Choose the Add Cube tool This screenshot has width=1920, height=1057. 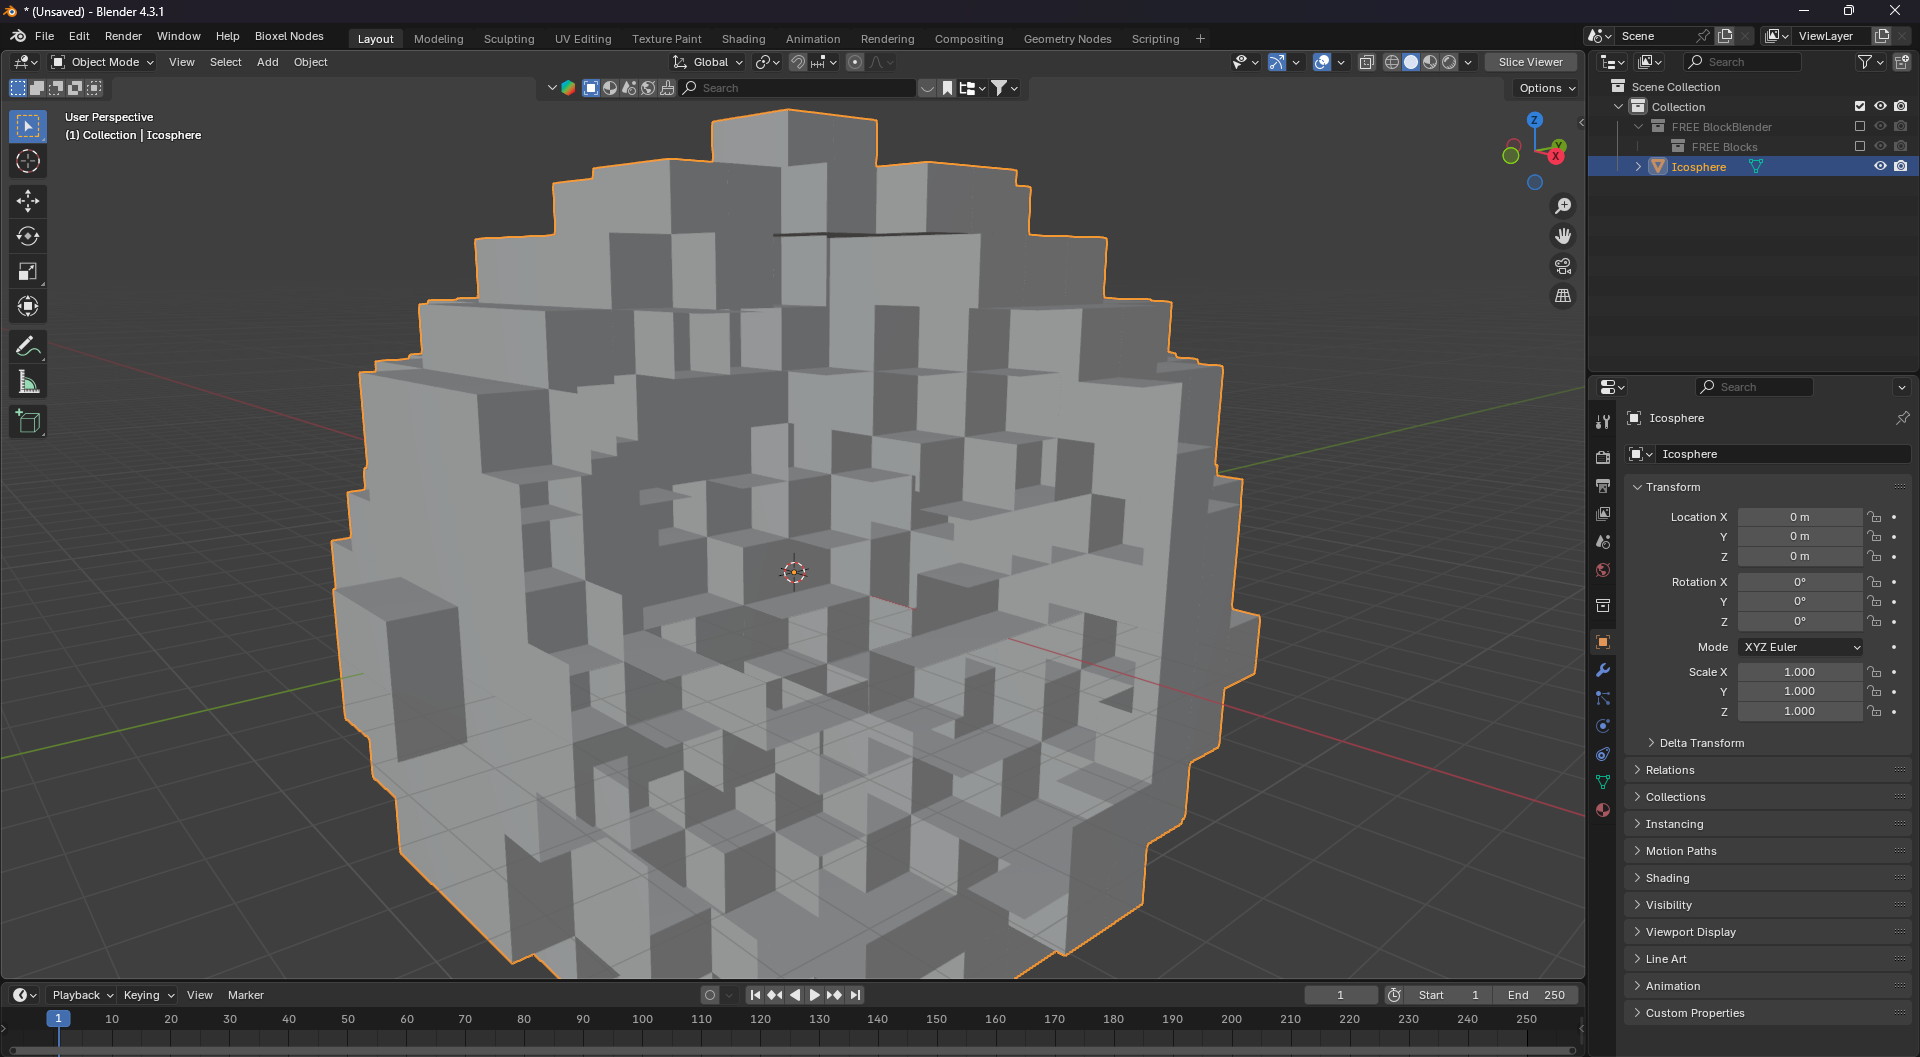click(x=28, y=422)
